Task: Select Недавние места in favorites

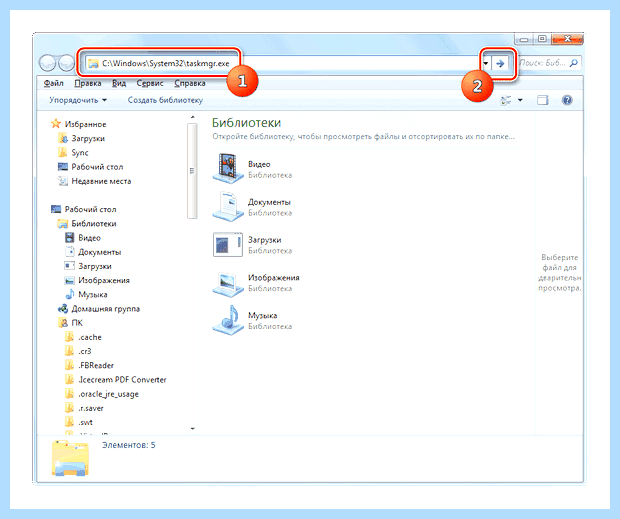Action: (101, 181)
